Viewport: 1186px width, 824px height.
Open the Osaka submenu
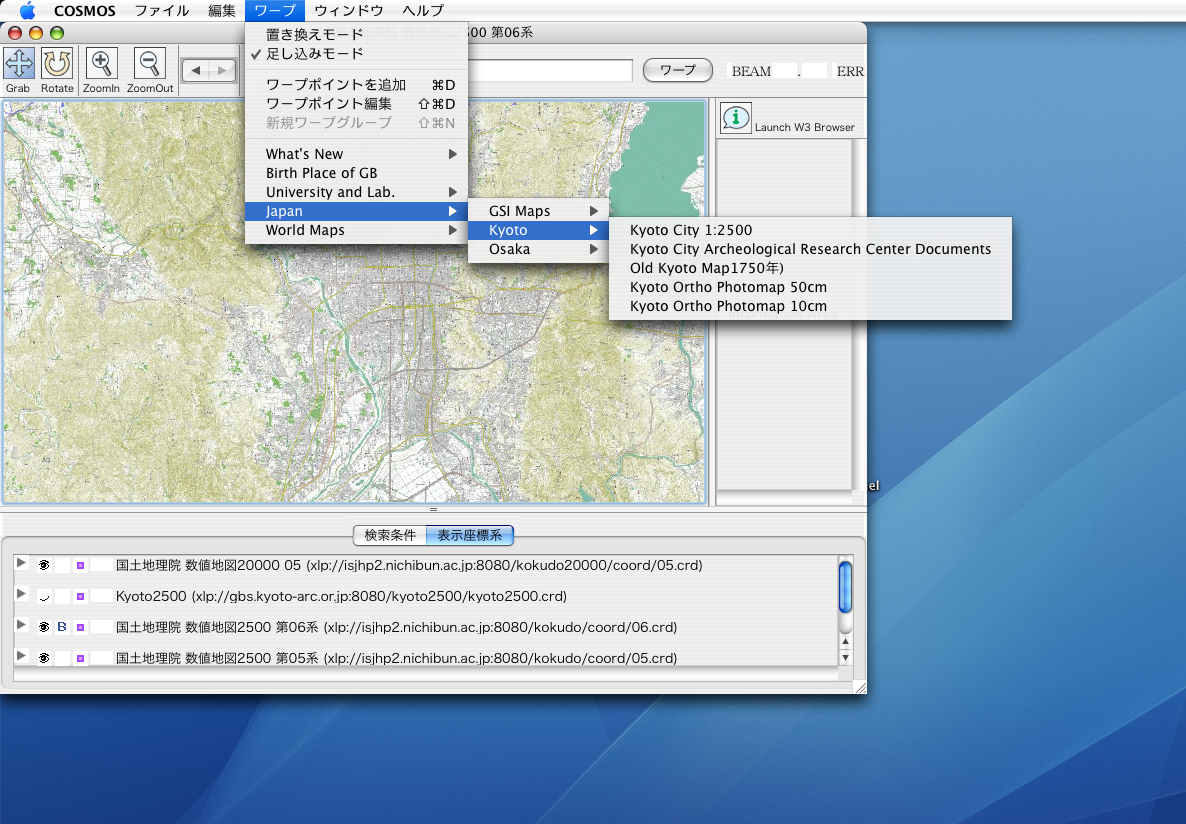click(539, 249)
